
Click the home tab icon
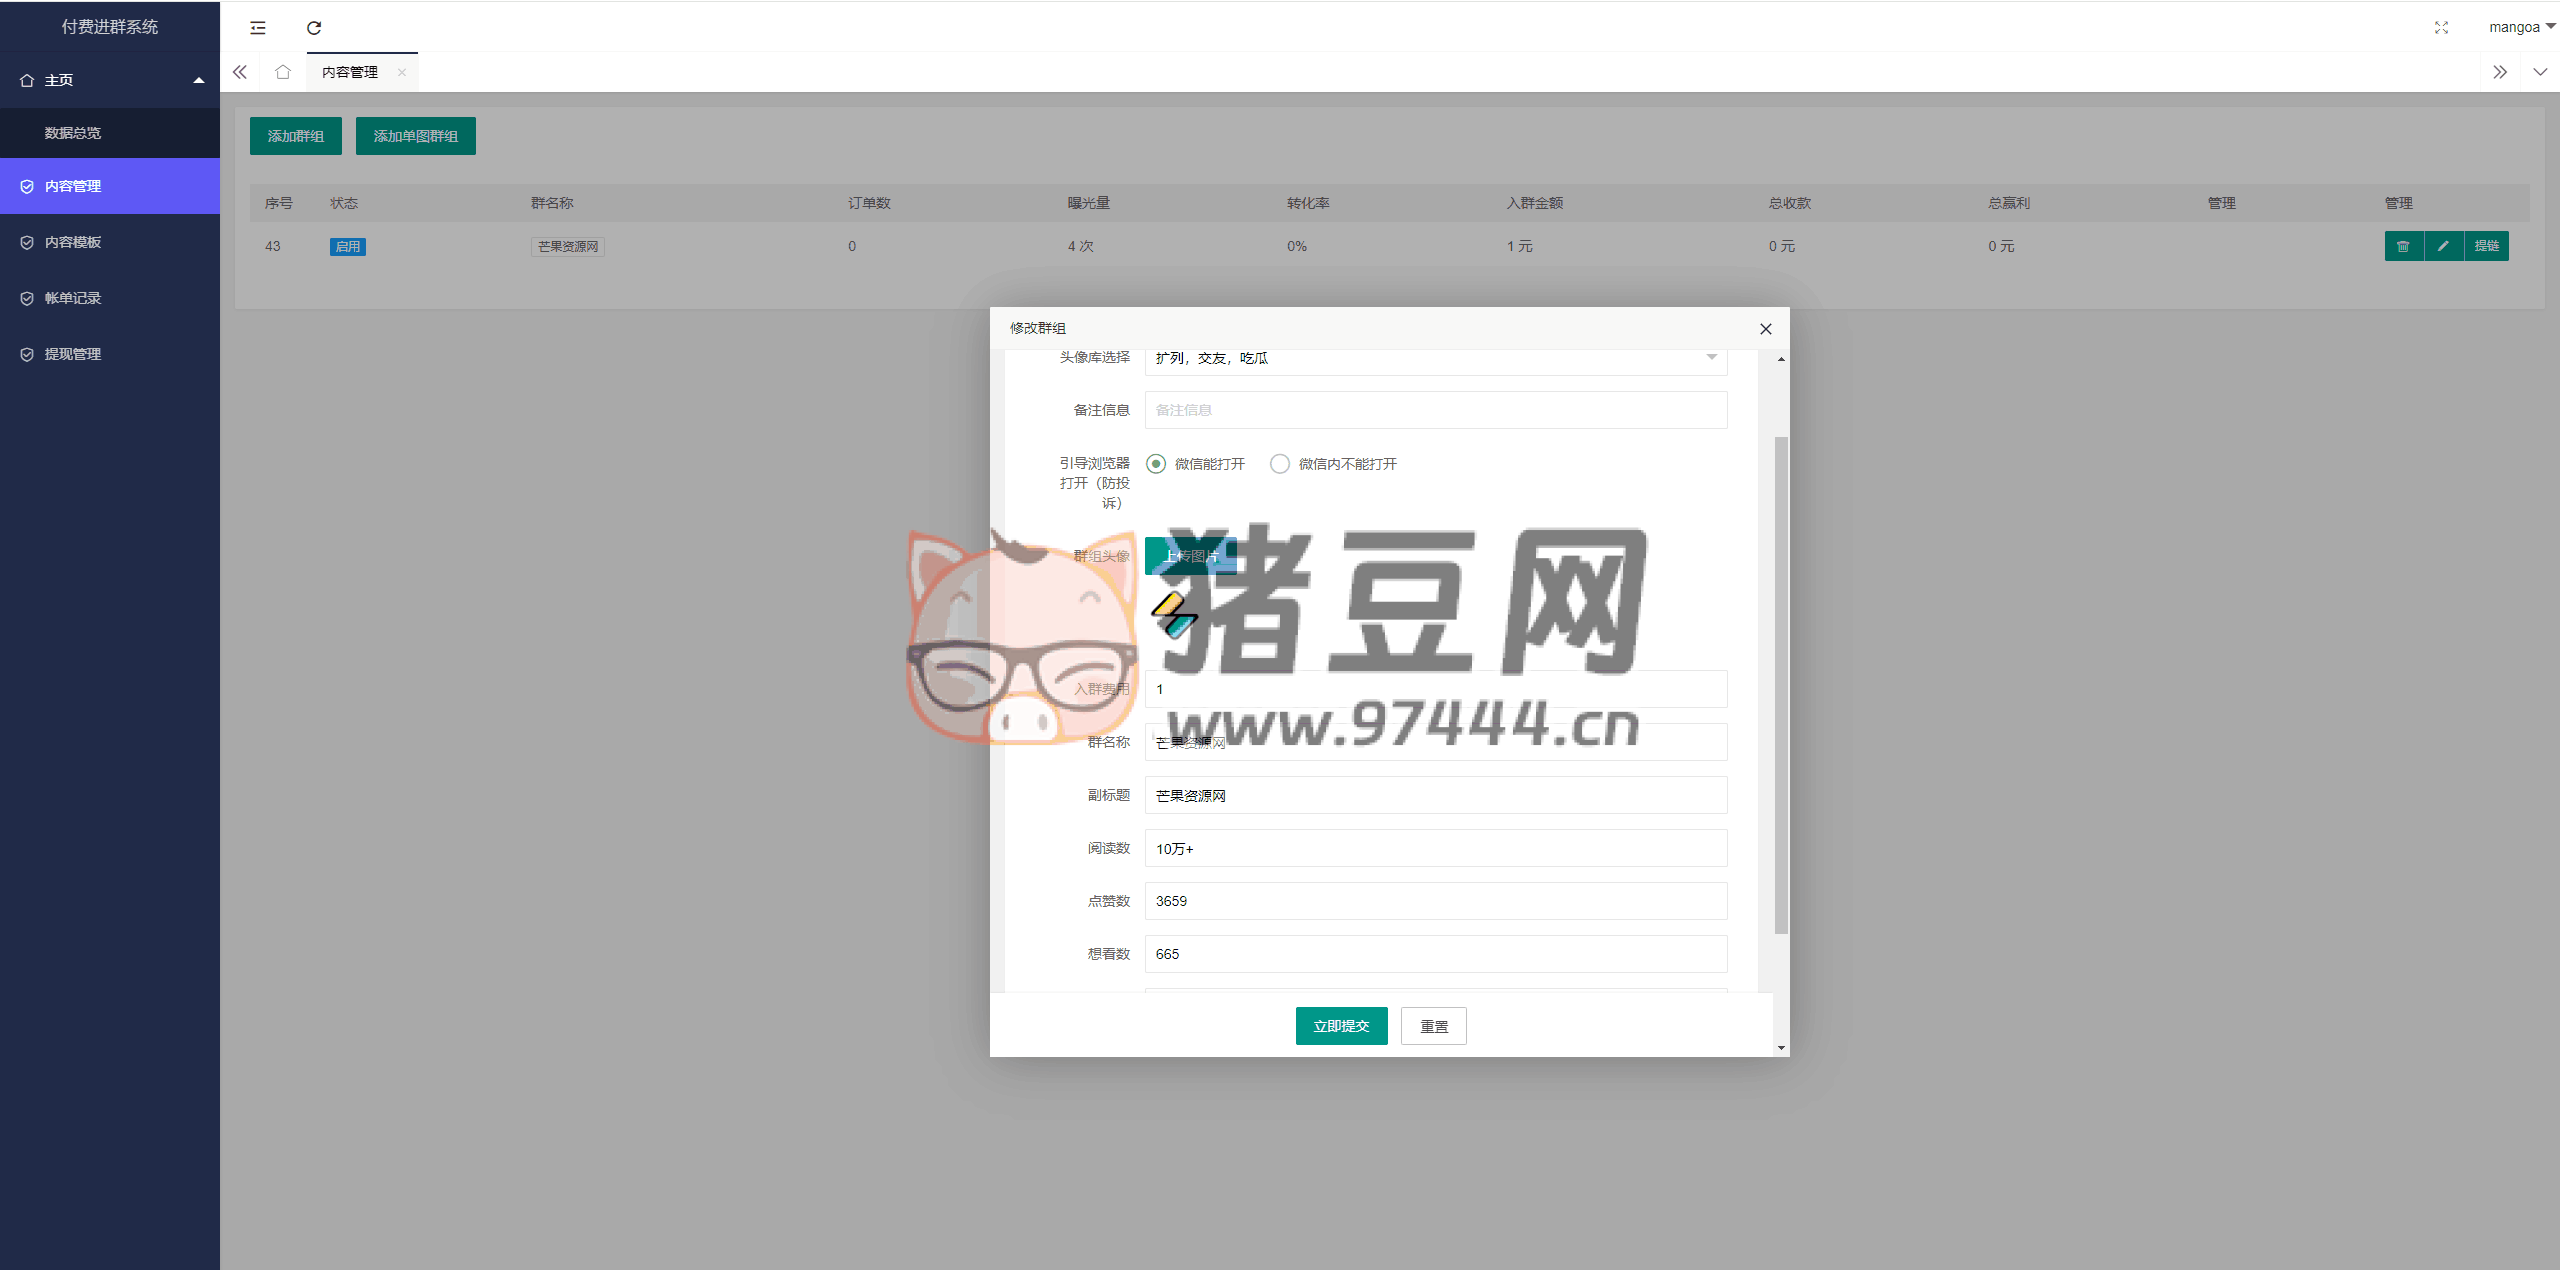click(x=283, y=72)
